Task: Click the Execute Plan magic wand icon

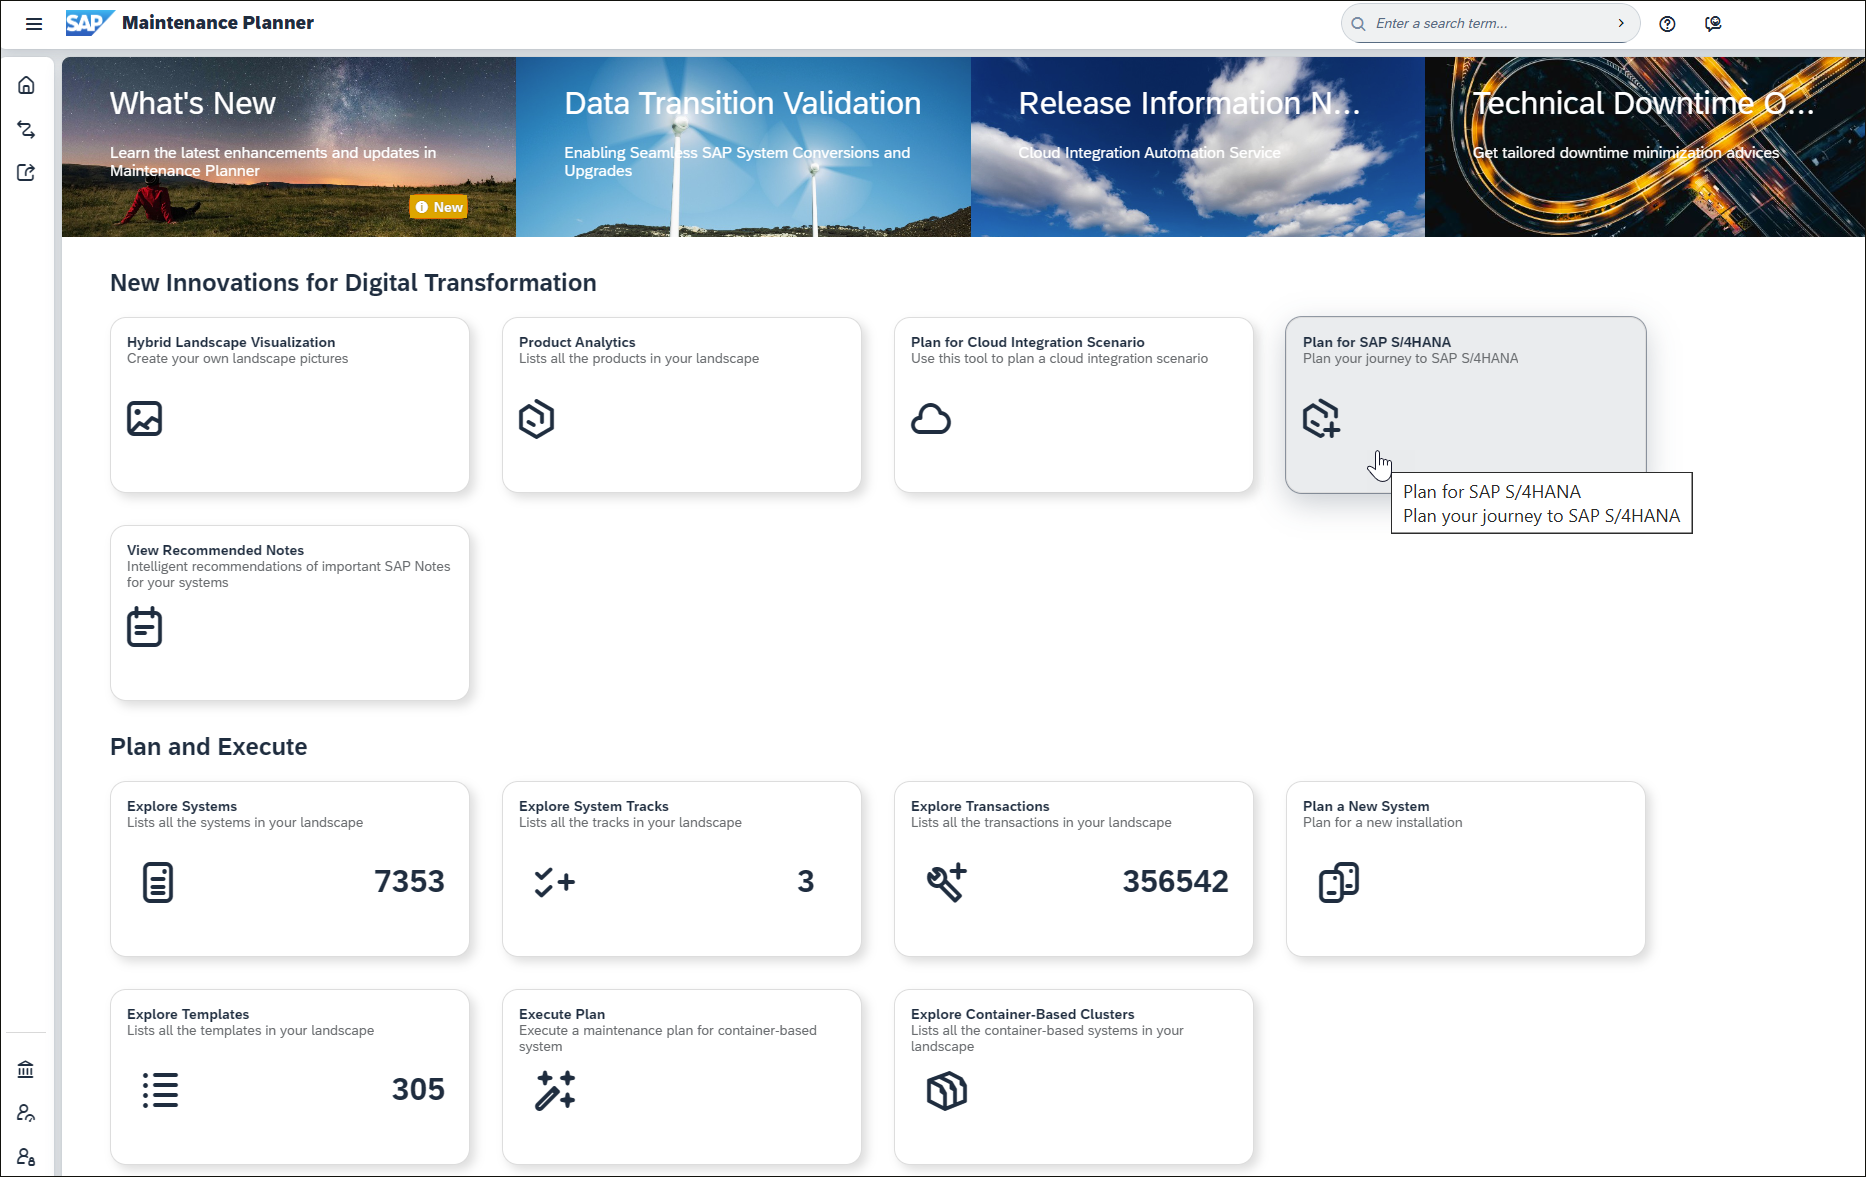Action: click(555, 1090)
